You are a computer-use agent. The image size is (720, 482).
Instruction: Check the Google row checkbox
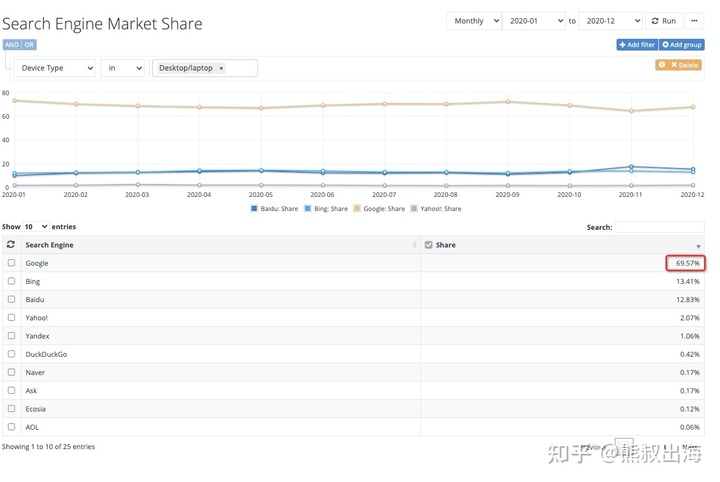pyautogui.click(x=11, y=263)
